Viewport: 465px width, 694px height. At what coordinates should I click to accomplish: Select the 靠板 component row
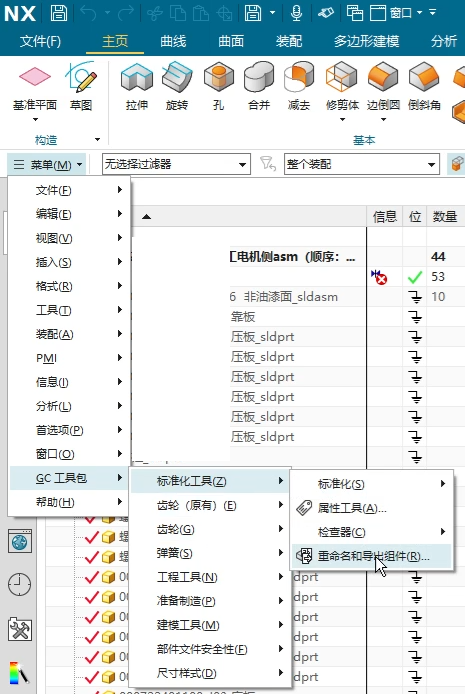pyautogui.click(x=242, y=317)
